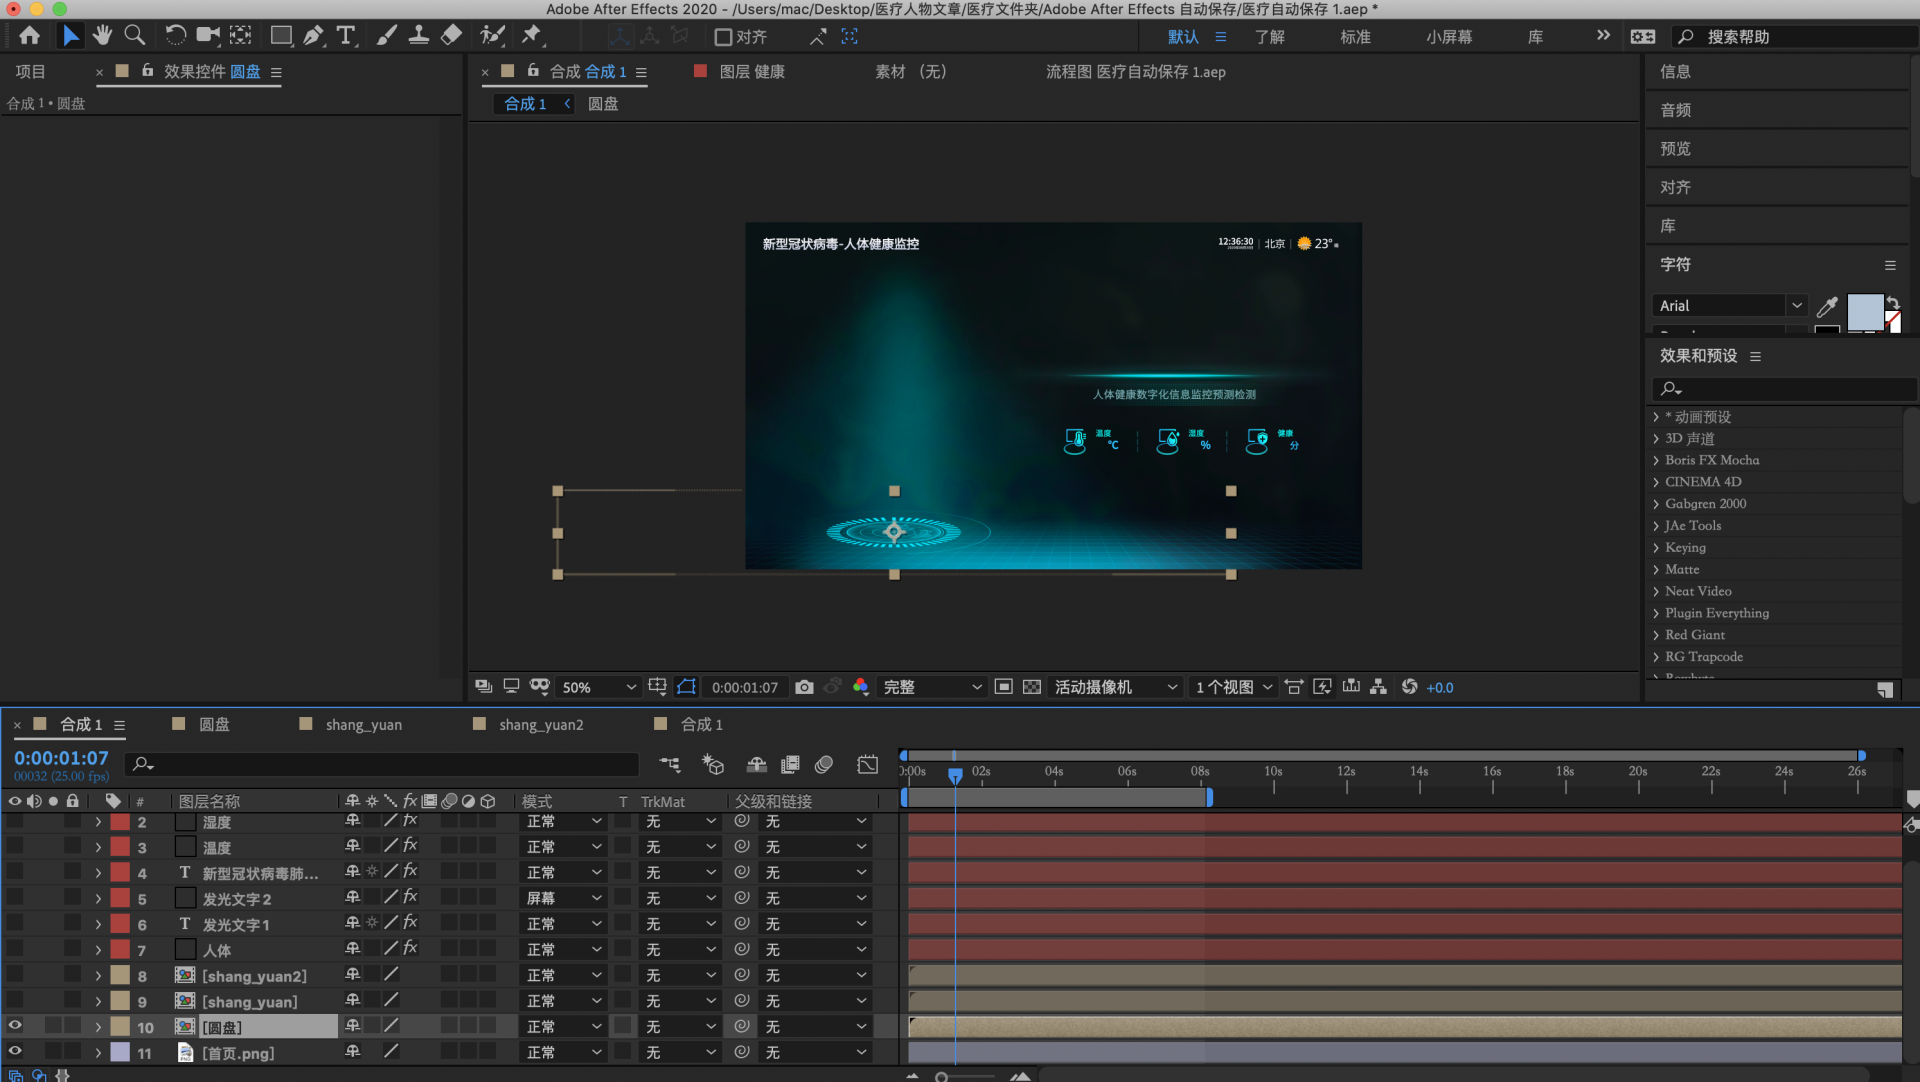Switch to the 小屏幕 workspace
Screen dimensions: 1920x1082
click(x=1449, y=37)
